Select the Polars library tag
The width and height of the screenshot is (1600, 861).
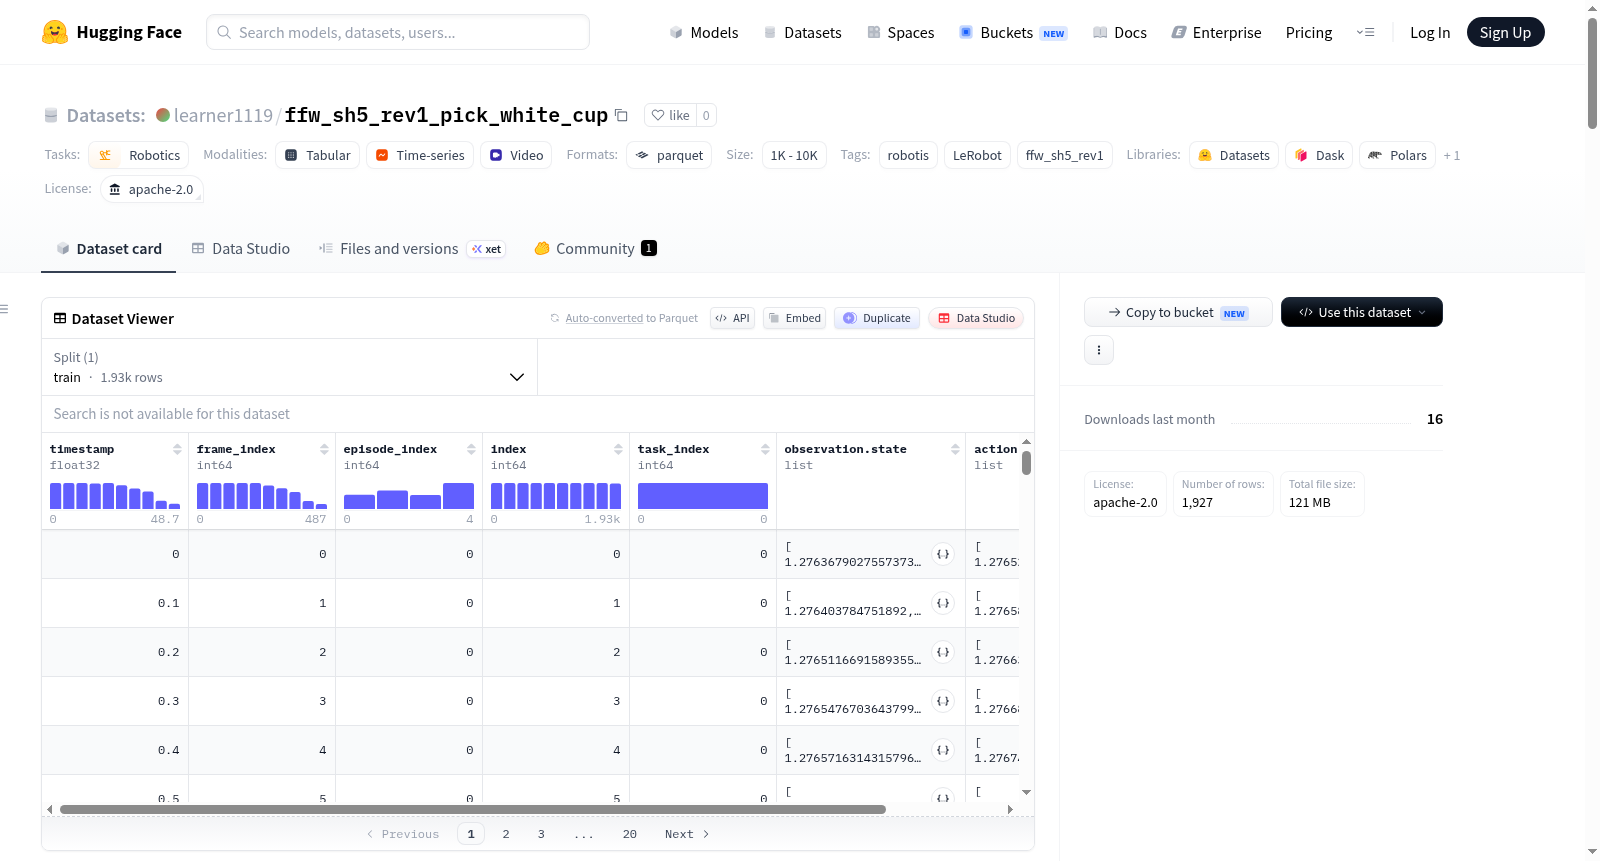(1398, 155)
